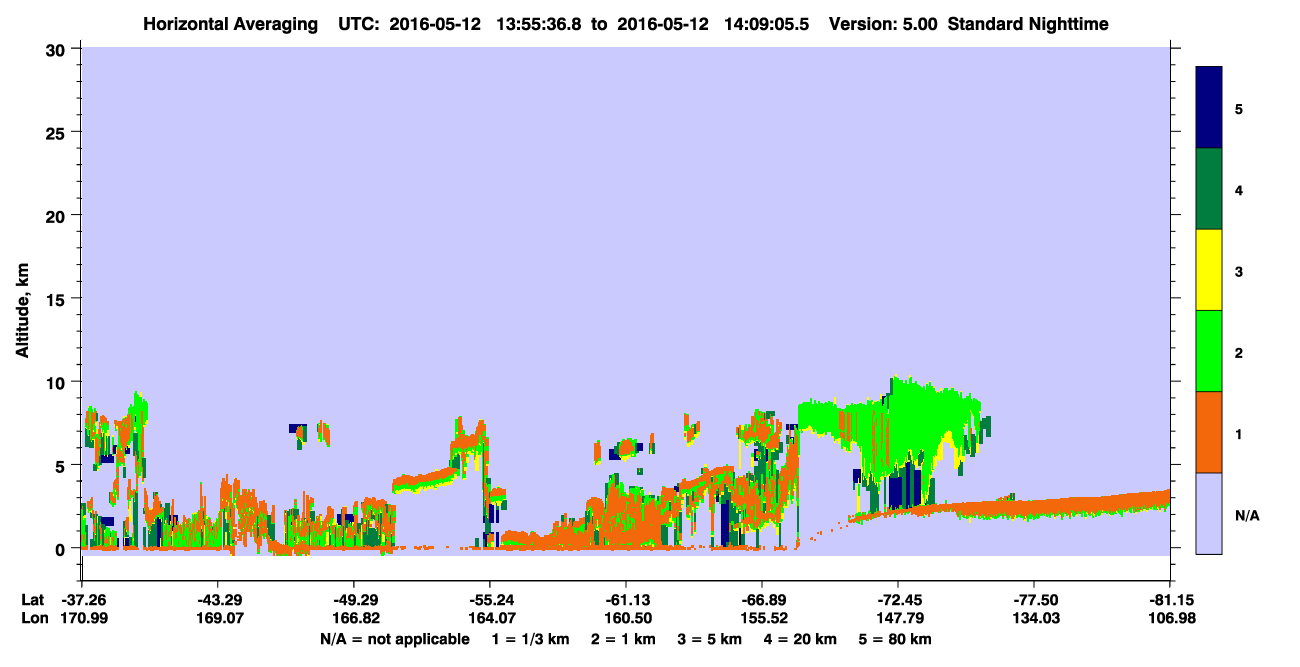Image resolution: width=1300 pixels, height=667 pixels.
Task: Click longitude value 106.98
Action: click(x=1170, y=619)
